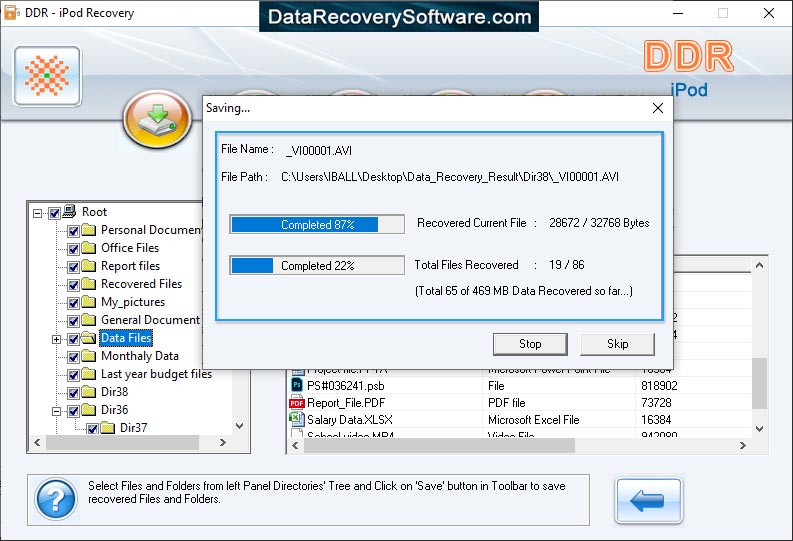Image resolution: width=793 pixels, height=541 pixels.
Task: Click the Office Files folder icon
Action: 89,248
